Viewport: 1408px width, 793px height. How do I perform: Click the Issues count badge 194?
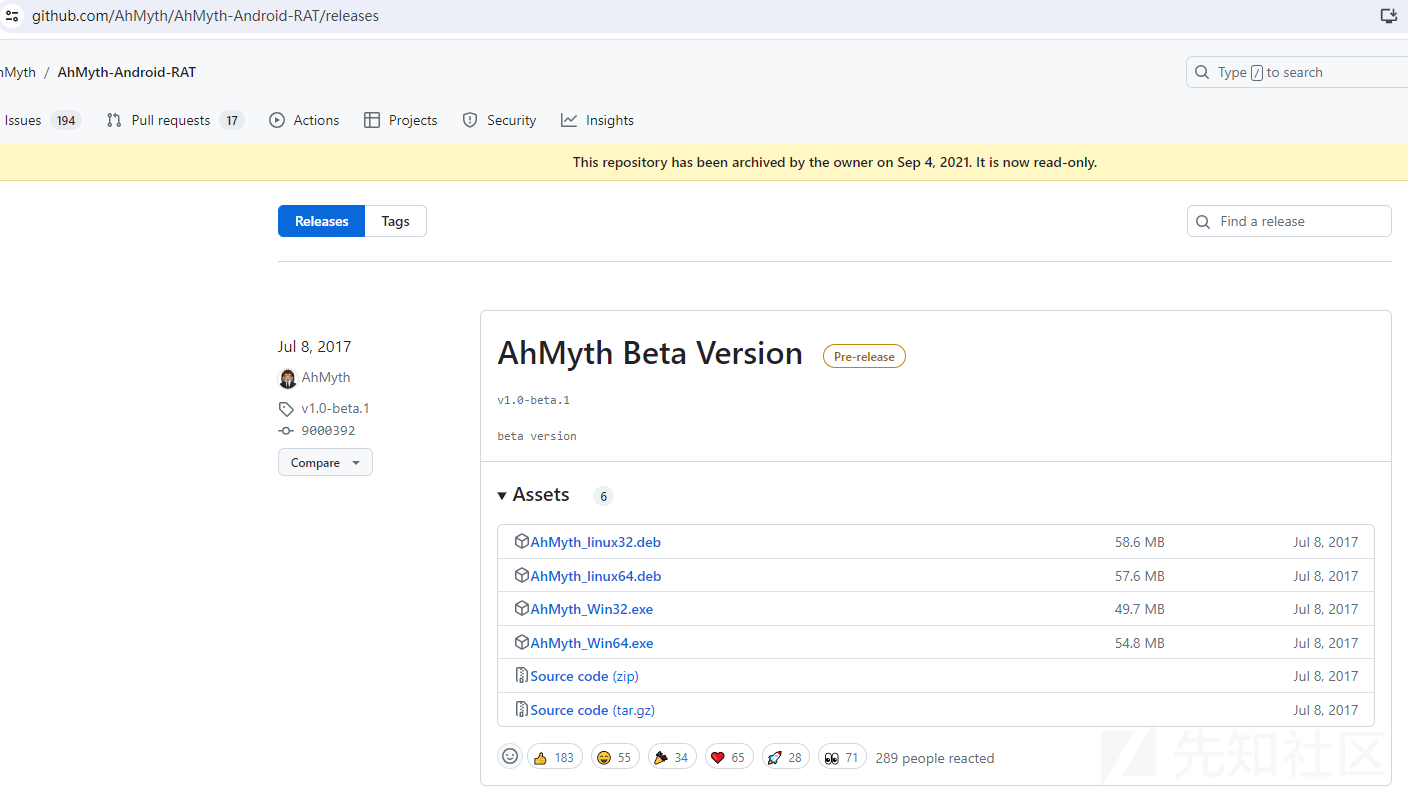click(66, 120)
